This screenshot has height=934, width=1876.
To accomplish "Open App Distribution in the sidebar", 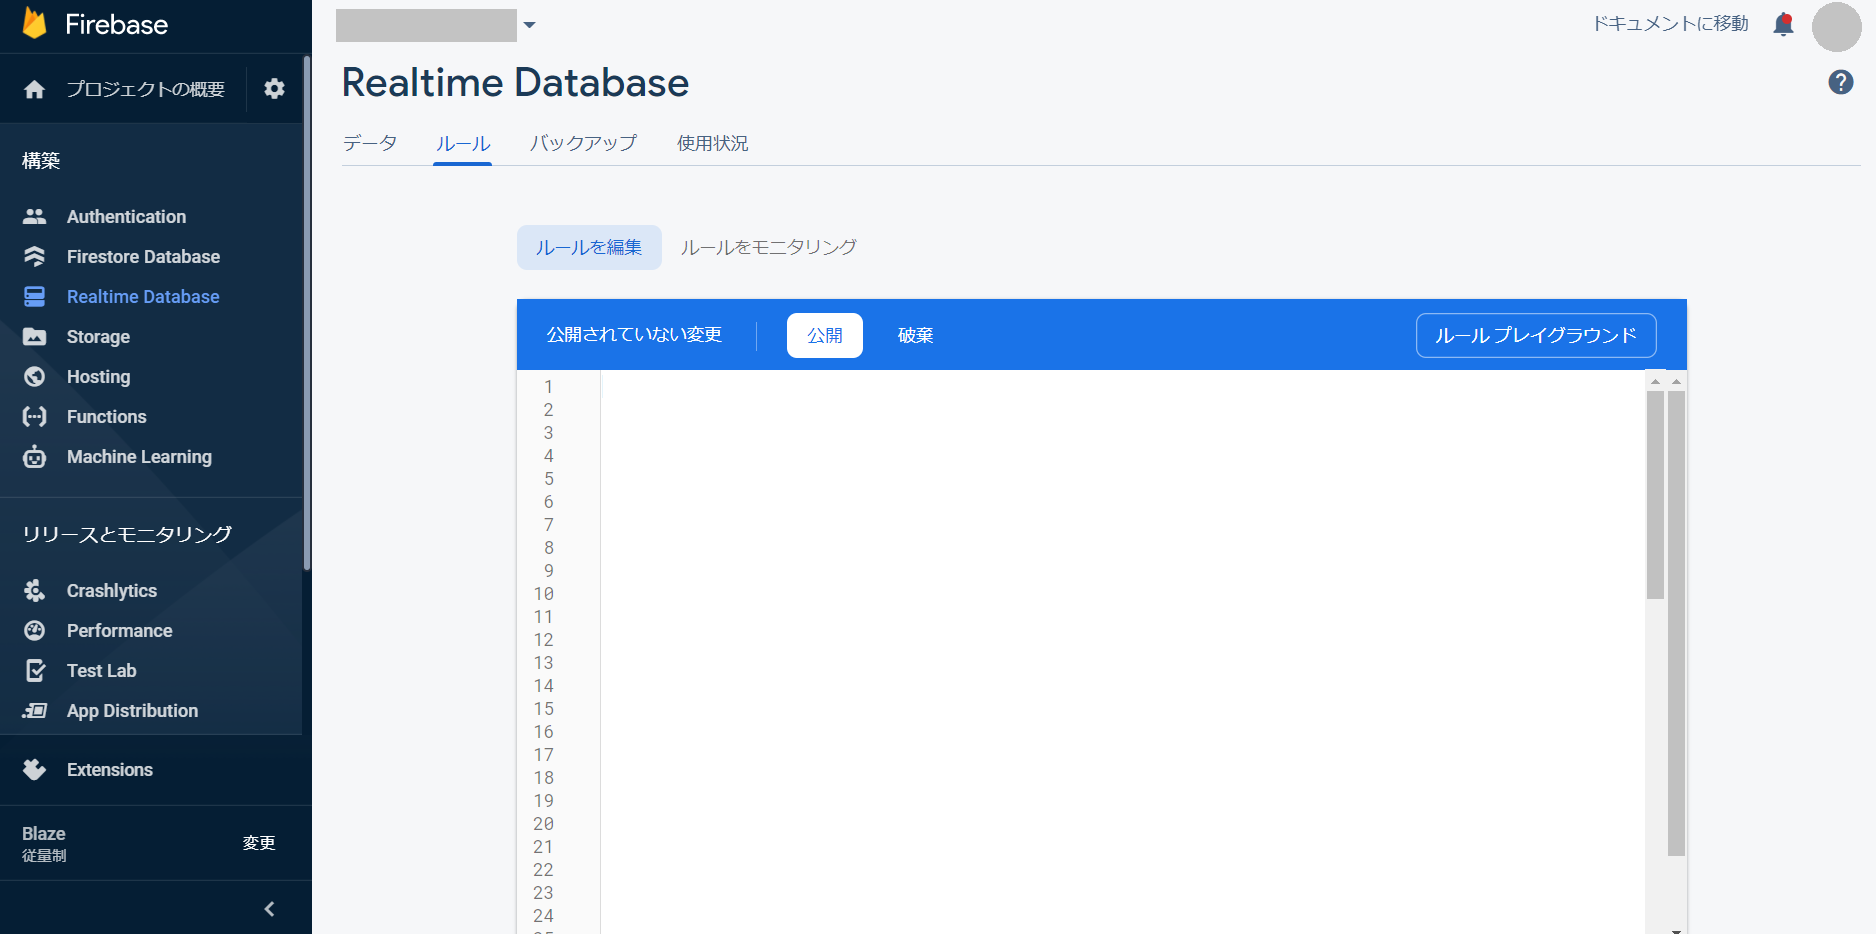I will pos(132,710).
